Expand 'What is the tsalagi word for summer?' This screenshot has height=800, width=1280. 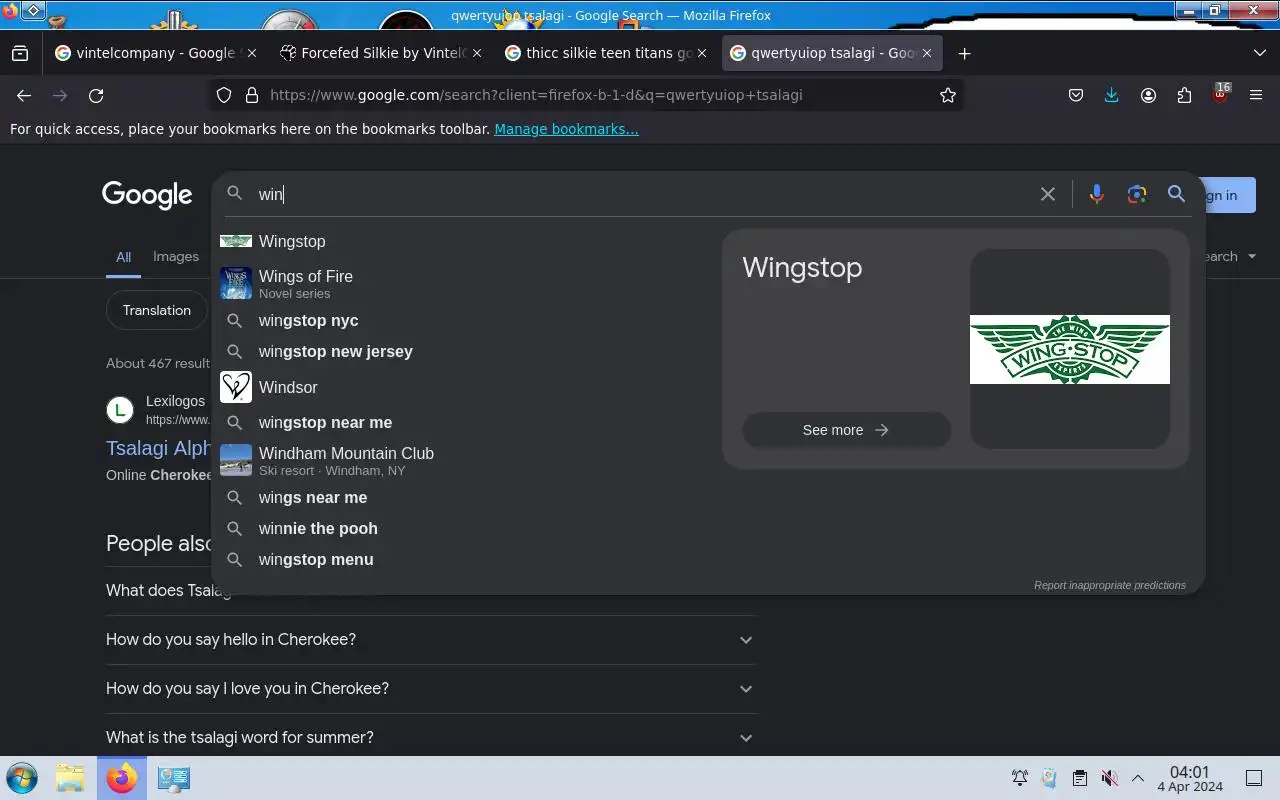point(431,738)
